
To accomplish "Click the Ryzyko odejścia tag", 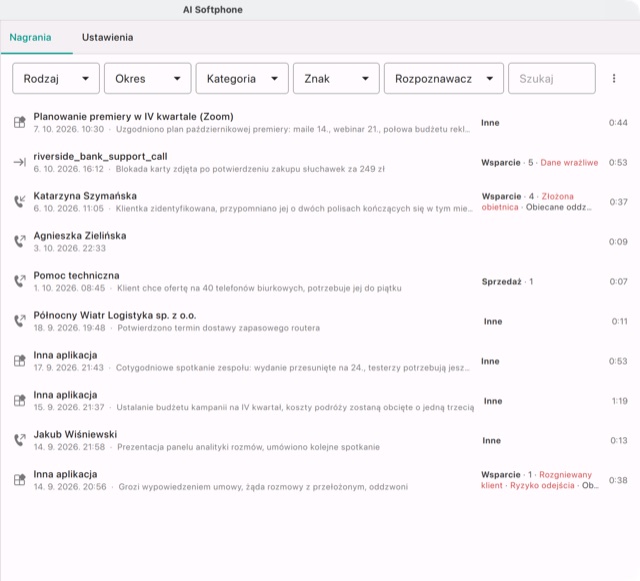I will point(542,485).
